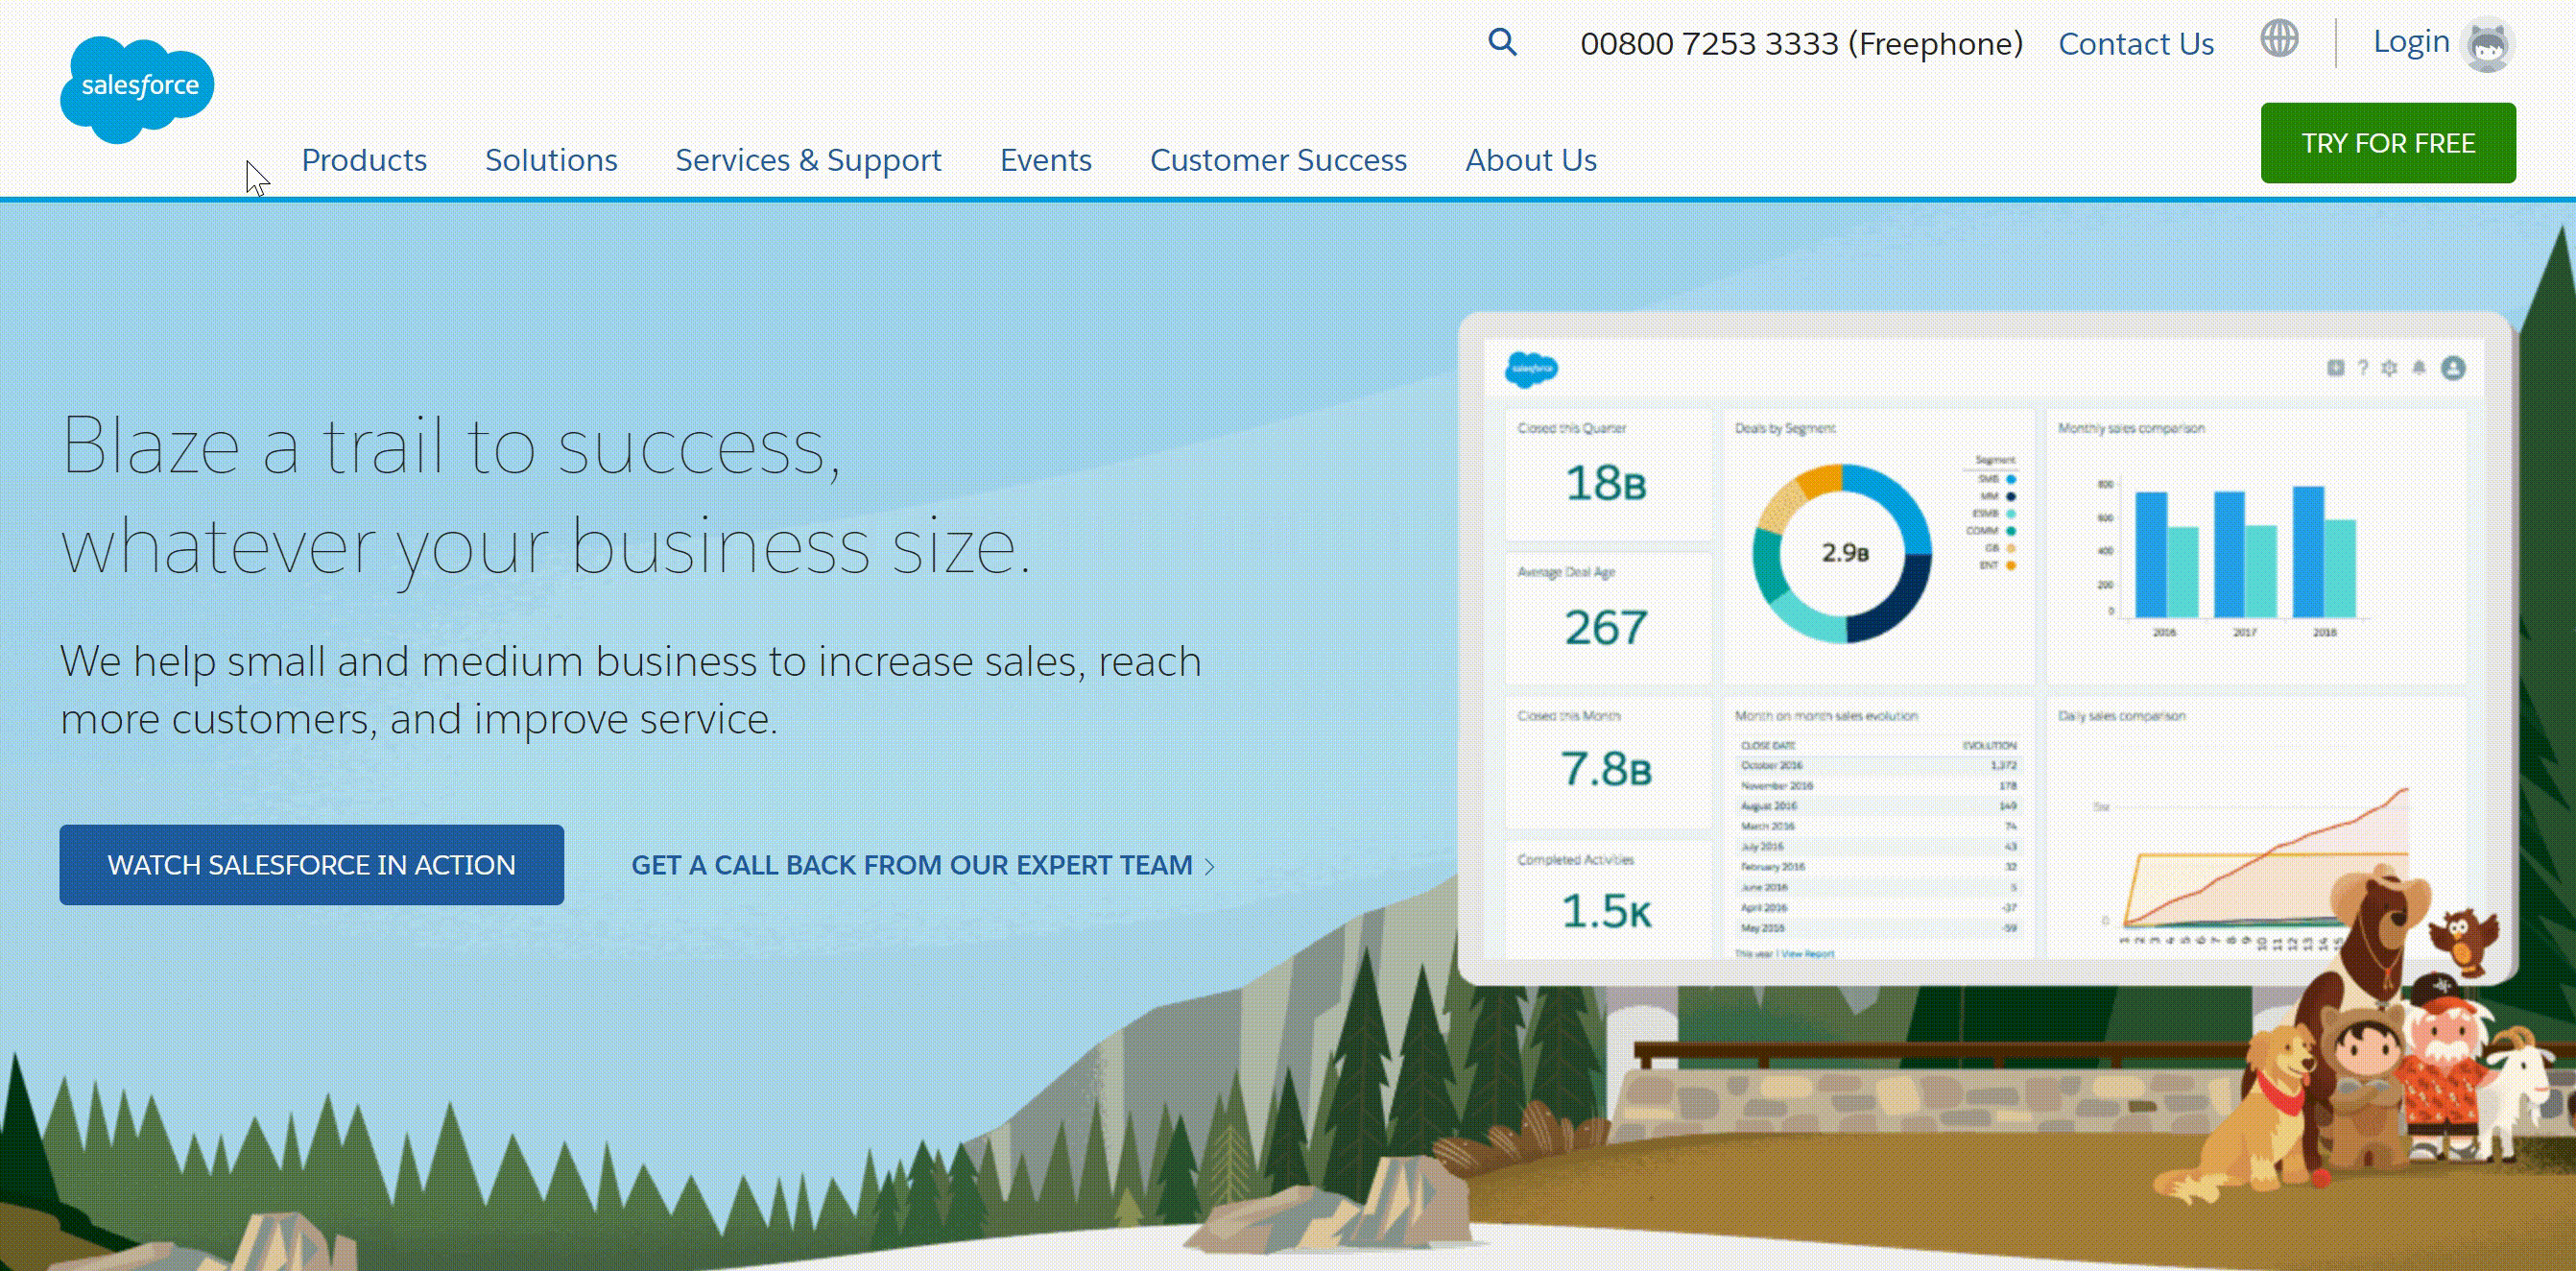Click WATCH SALESFORCE IN ACTION
2576x1271 pixels.
point(311,864)
